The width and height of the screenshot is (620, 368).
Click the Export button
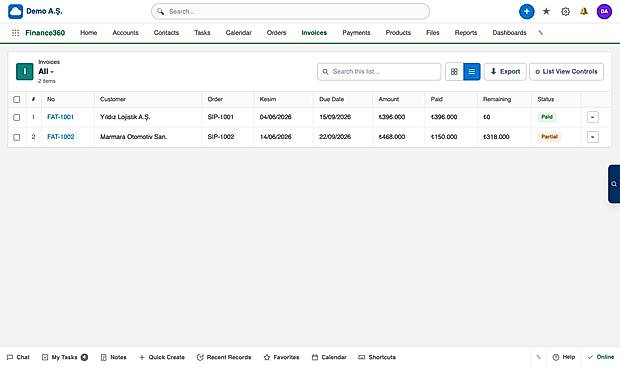click(x=505, y=72)
